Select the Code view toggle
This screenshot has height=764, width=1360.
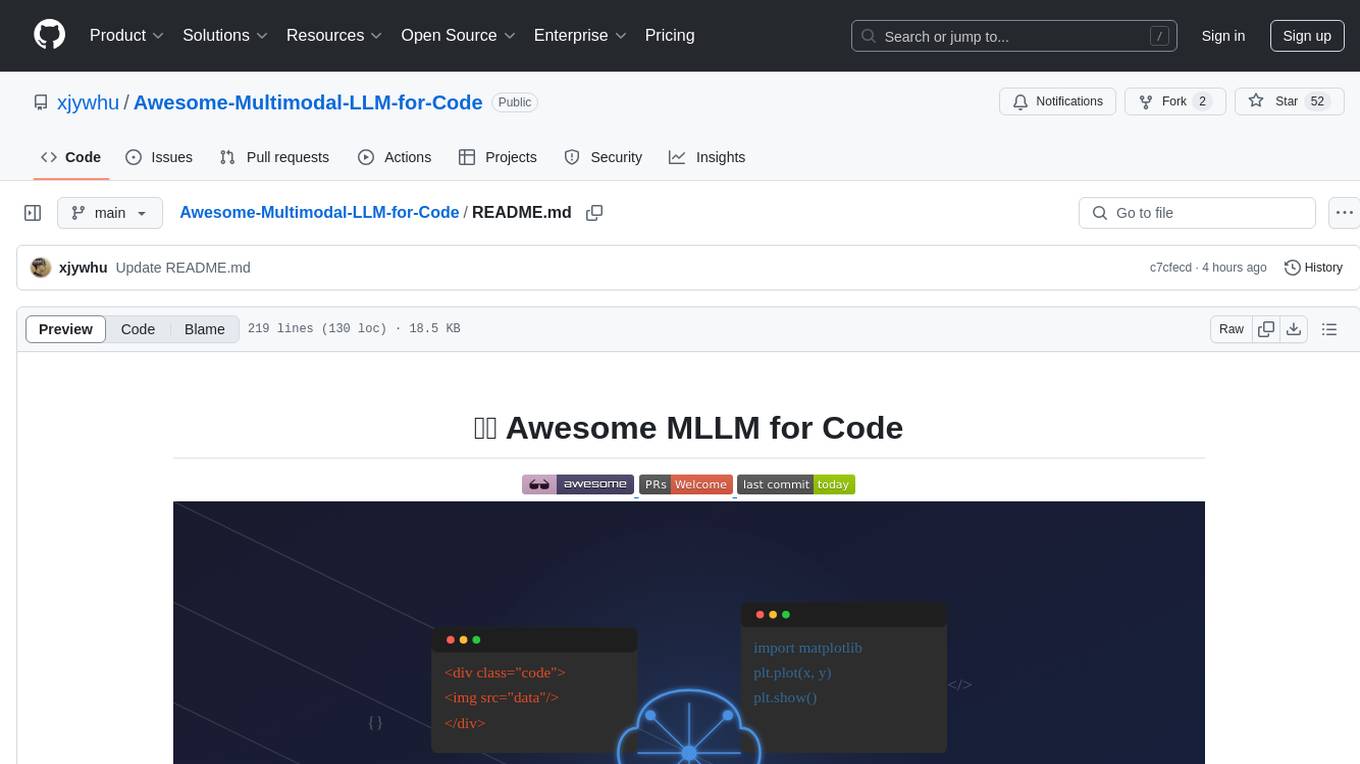pos(138,329)
